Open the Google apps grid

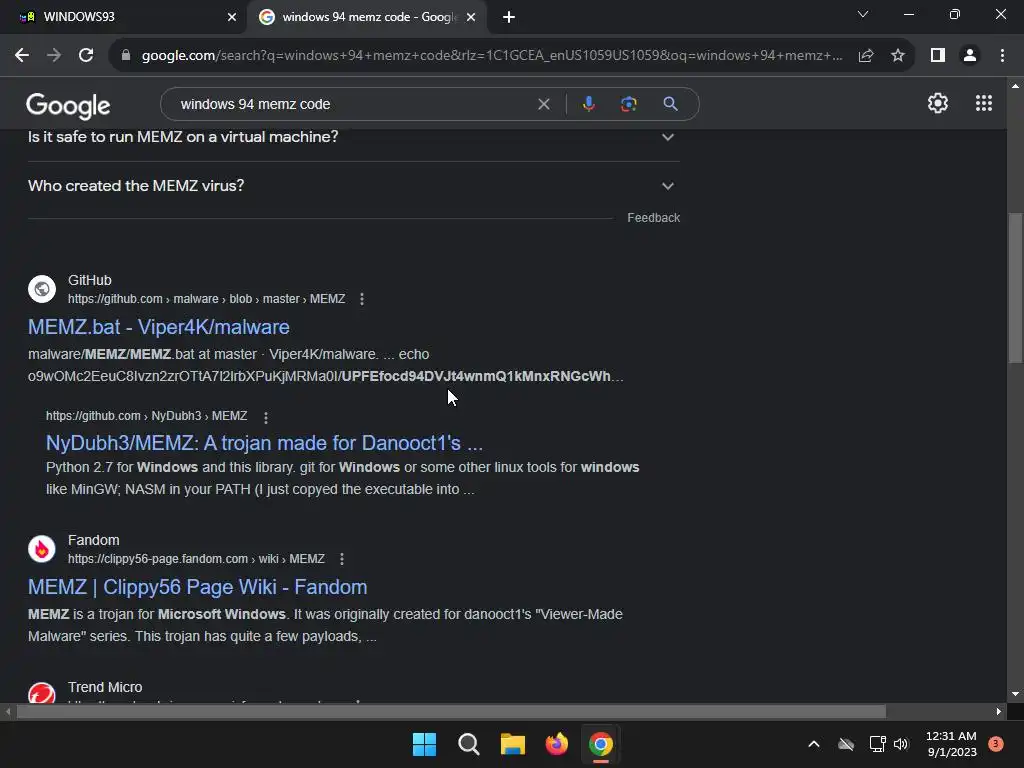tap(984, 103)
